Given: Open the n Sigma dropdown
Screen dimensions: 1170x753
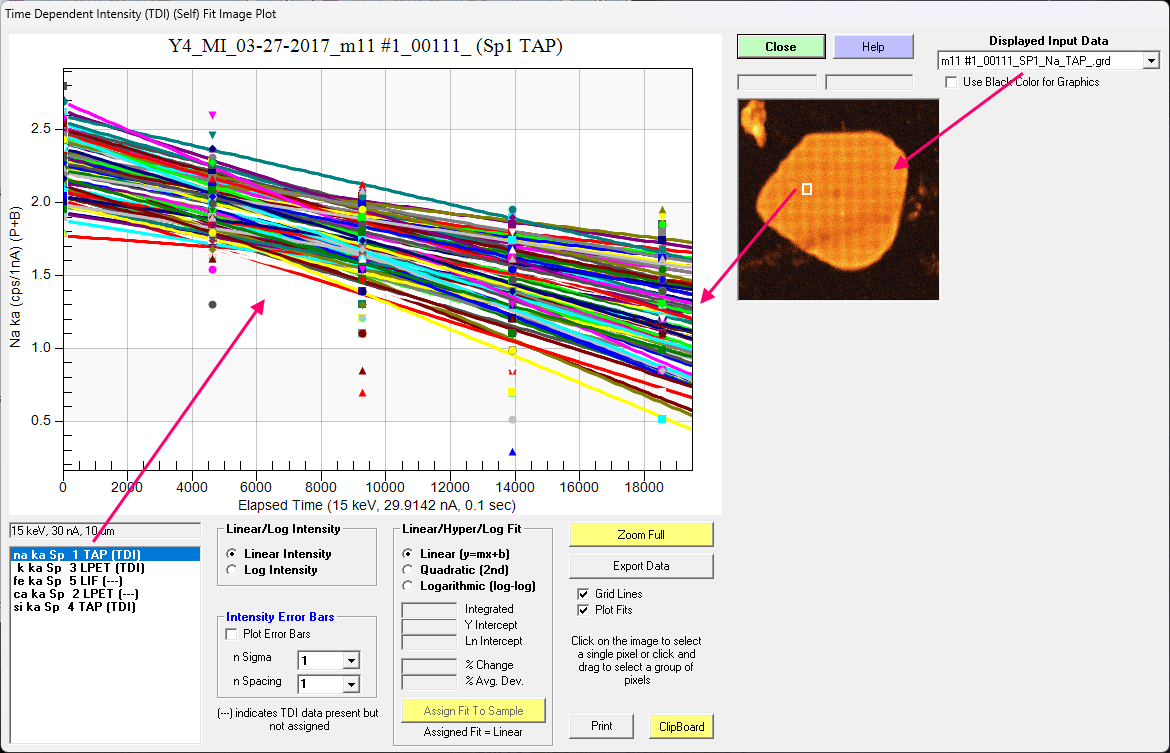Looking at the screenshot, I should point(350,660).
